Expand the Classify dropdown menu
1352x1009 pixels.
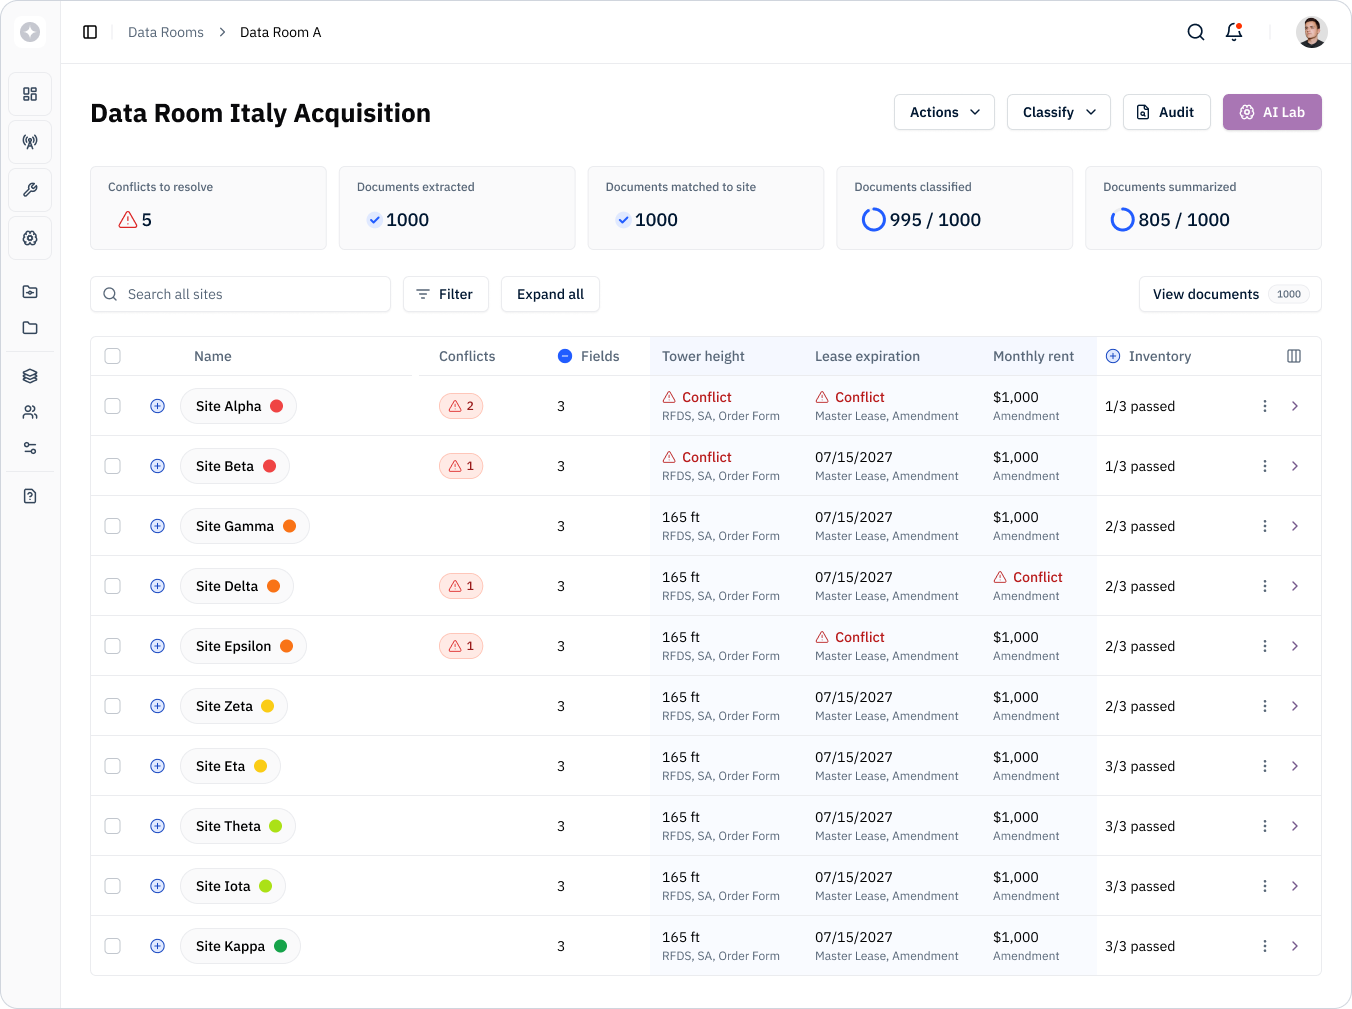tap(1058, 112)
